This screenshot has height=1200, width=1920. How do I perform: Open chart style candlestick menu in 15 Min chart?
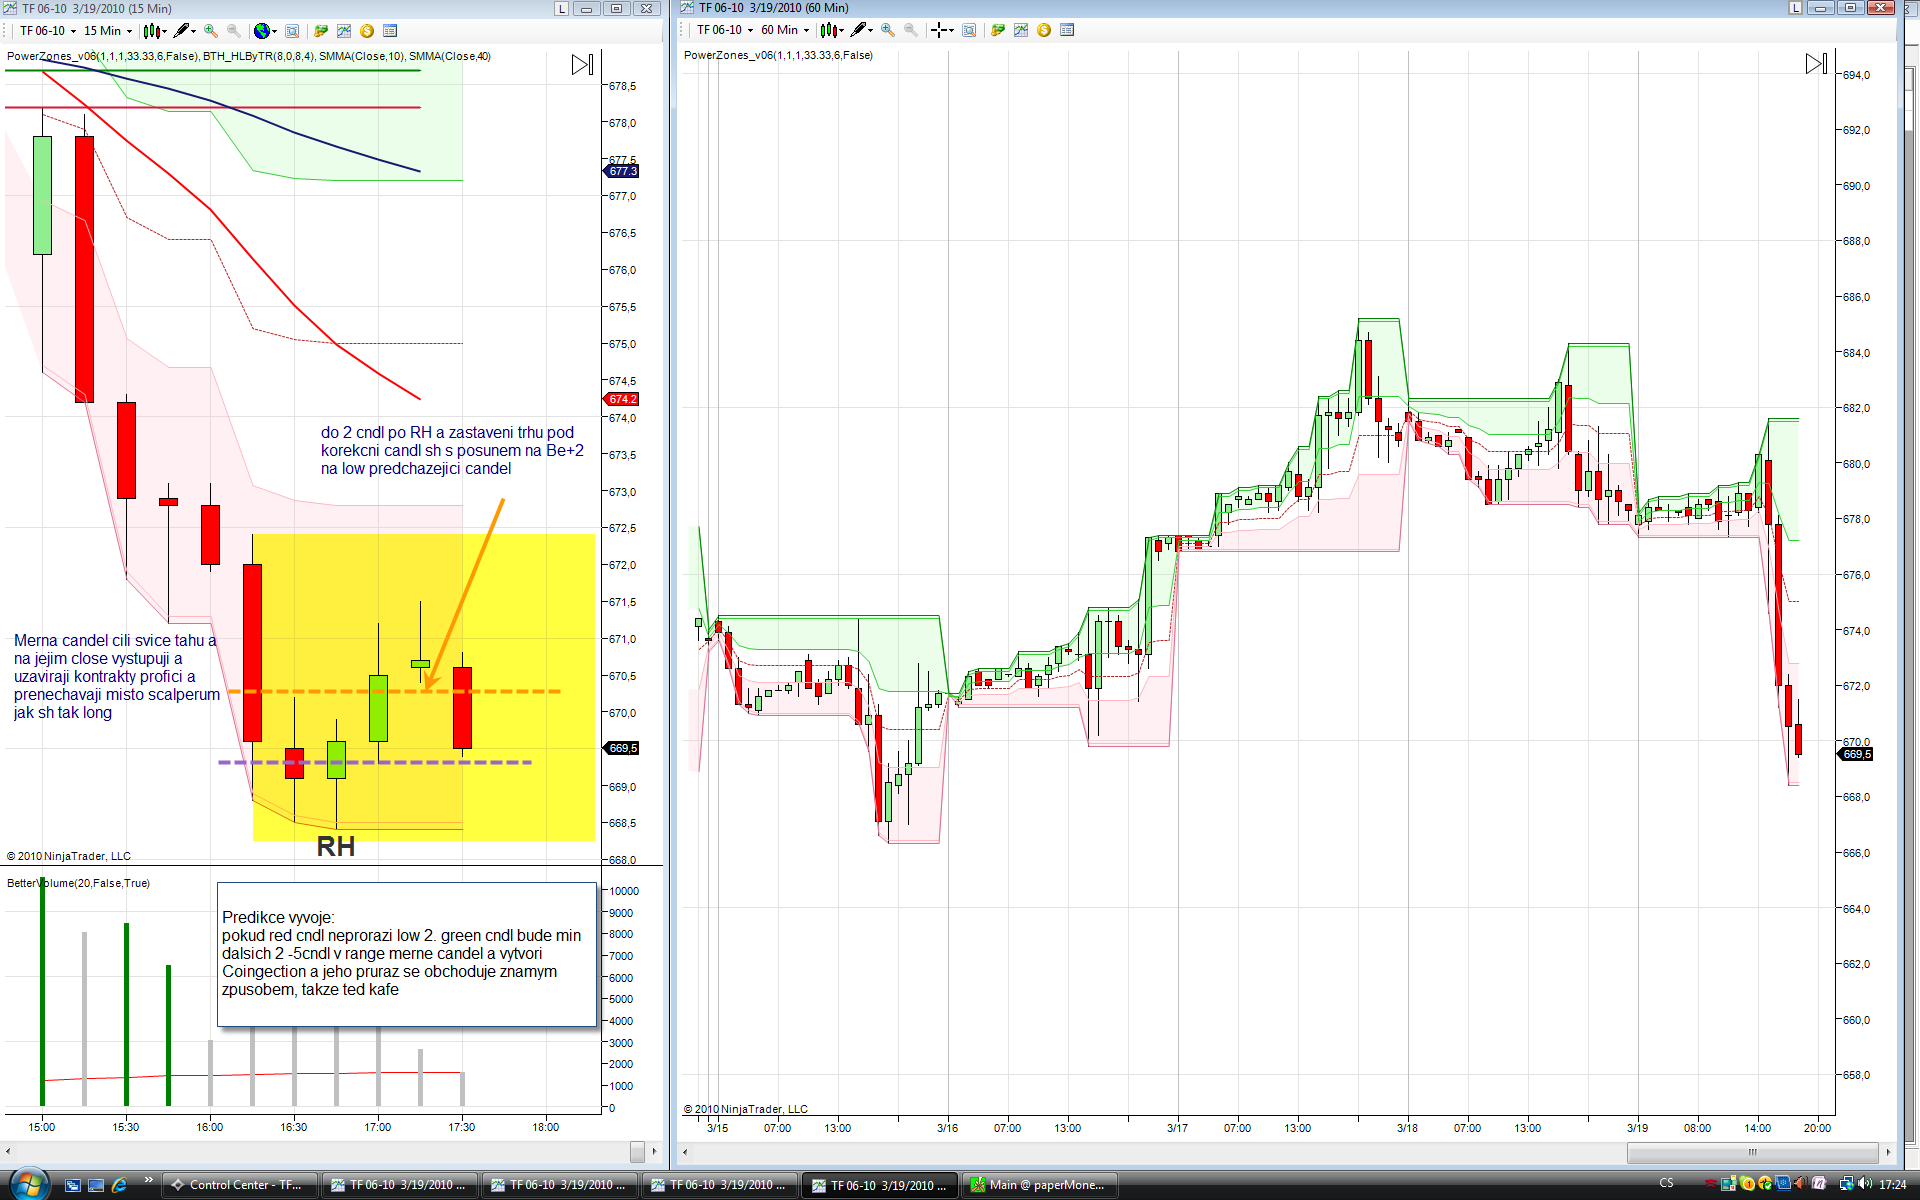pyautogui.click(x=154, y=31)
